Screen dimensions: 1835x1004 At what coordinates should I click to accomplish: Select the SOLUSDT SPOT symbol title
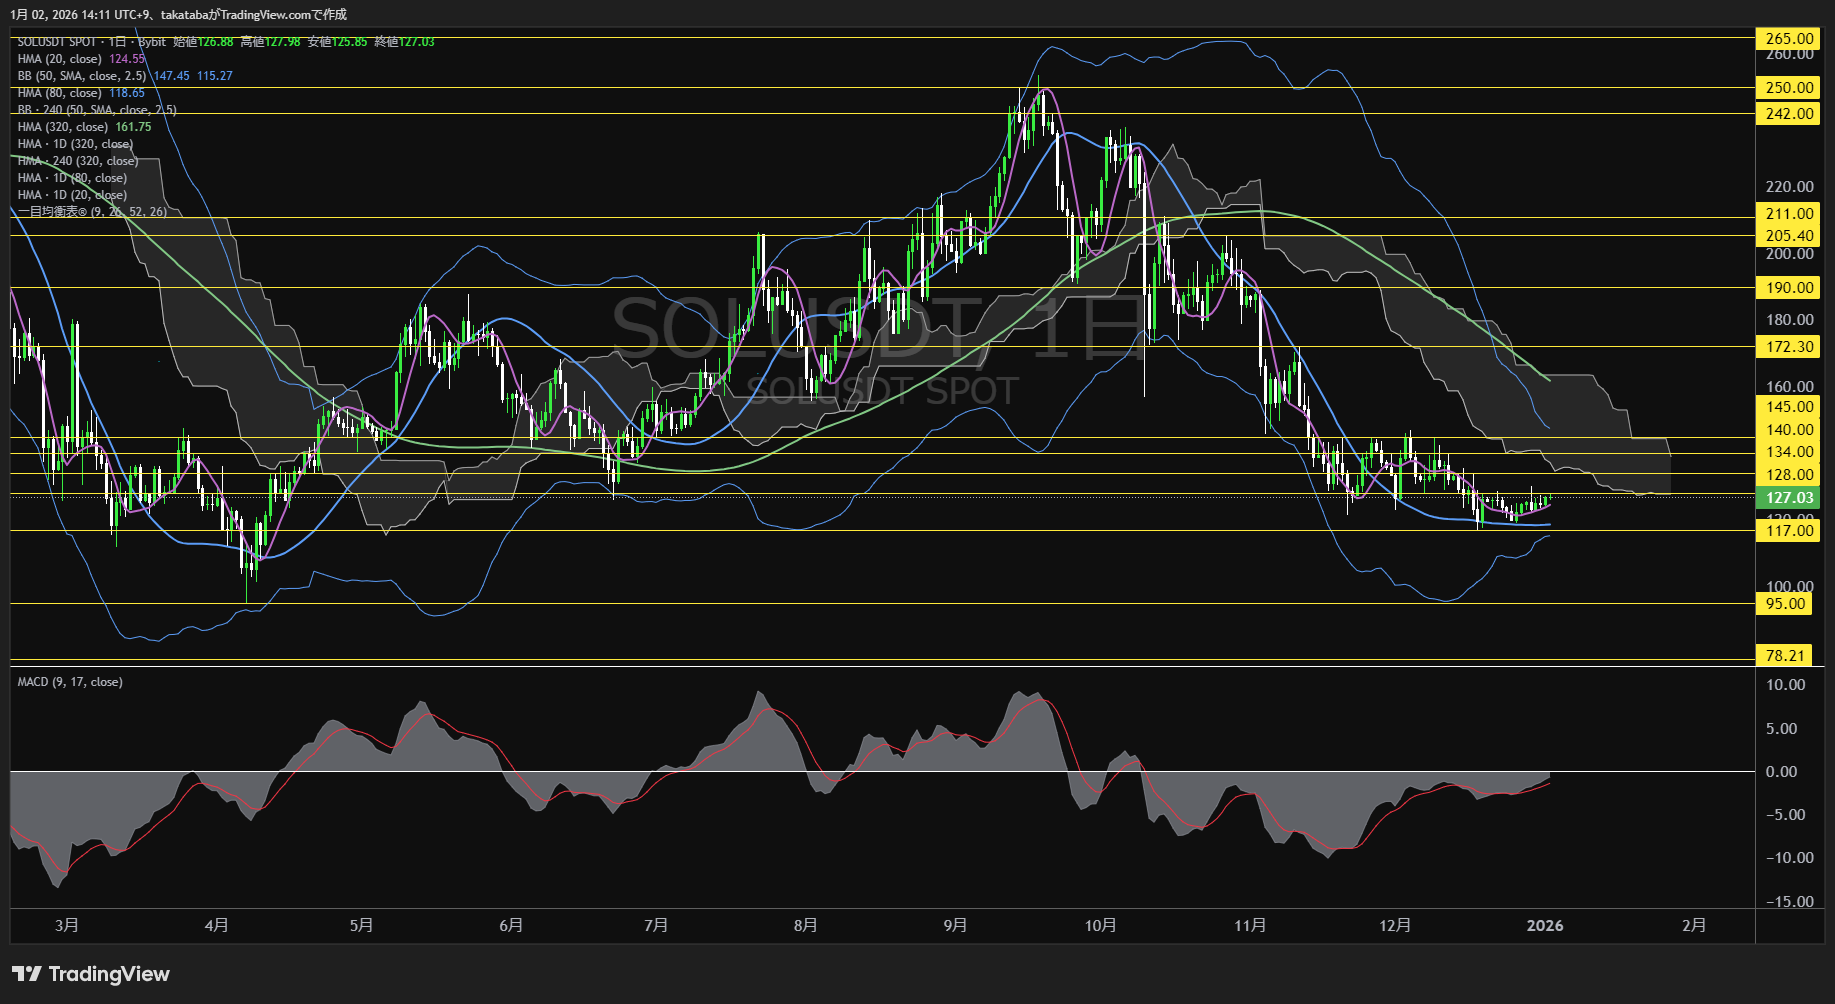tap(58, 42)
